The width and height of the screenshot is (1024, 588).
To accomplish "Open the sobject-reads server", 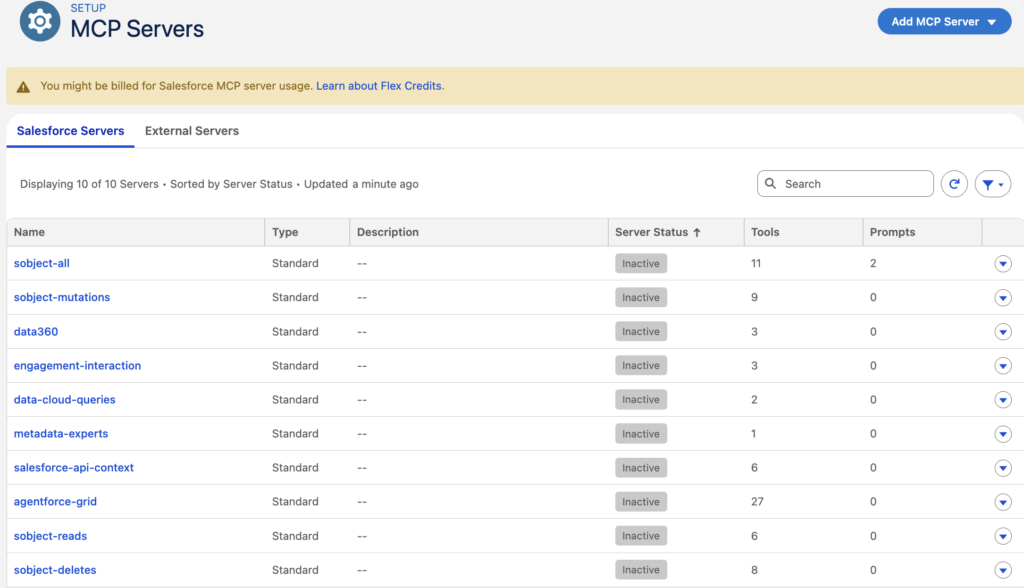I will pos(50,536).
